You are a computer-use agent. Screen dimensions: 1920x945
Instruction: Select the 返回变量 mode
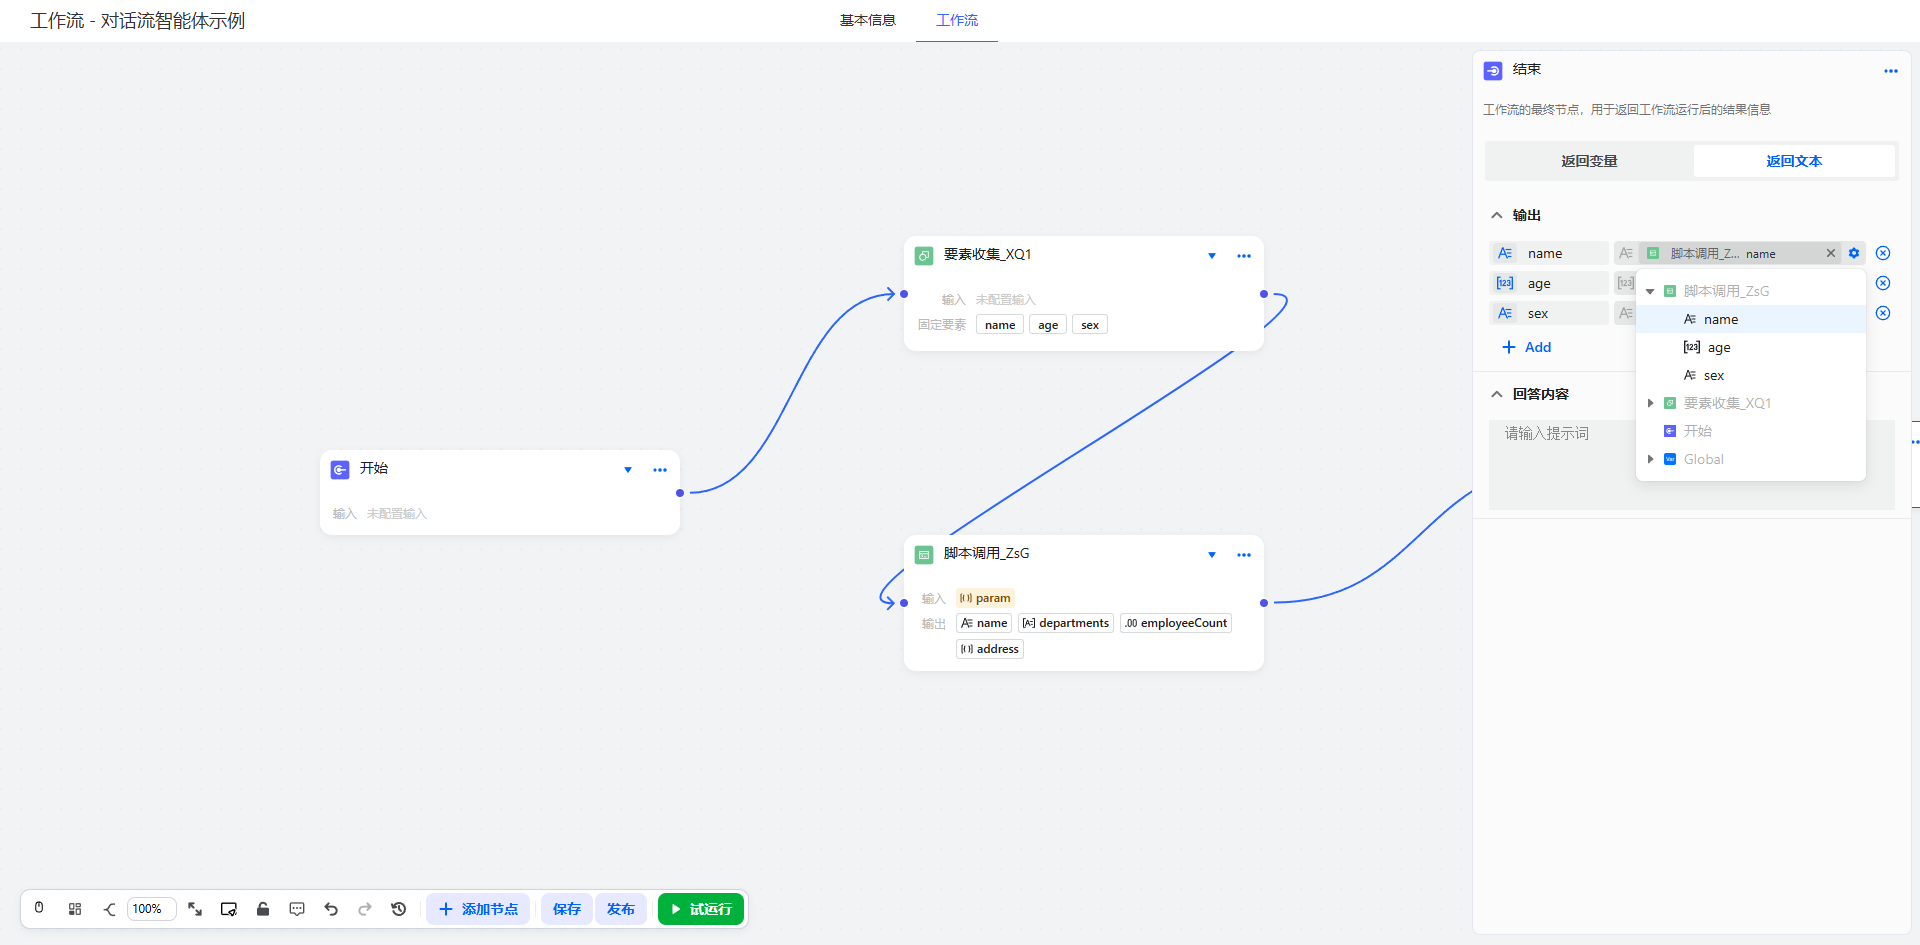point(1589,161)
